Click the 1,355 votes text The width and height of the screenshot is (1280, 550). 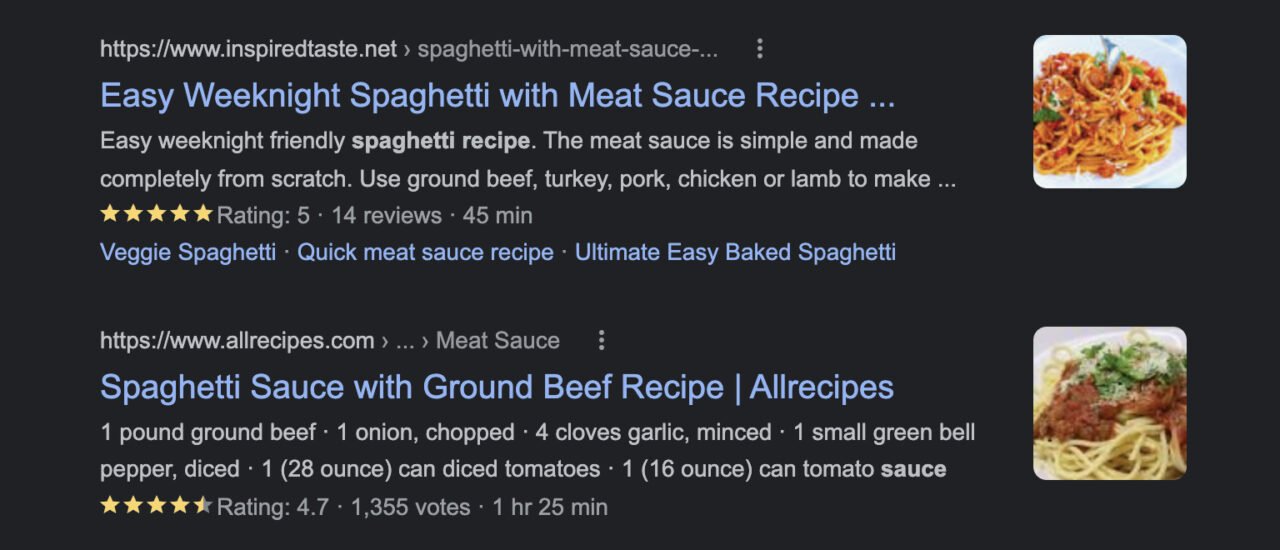click(x=410, y=507)
